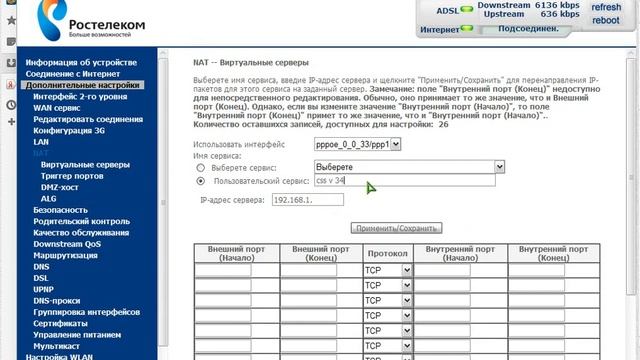Click second row Внешний порт (Начало) field

pyautogui.click(x=223, y=285)
